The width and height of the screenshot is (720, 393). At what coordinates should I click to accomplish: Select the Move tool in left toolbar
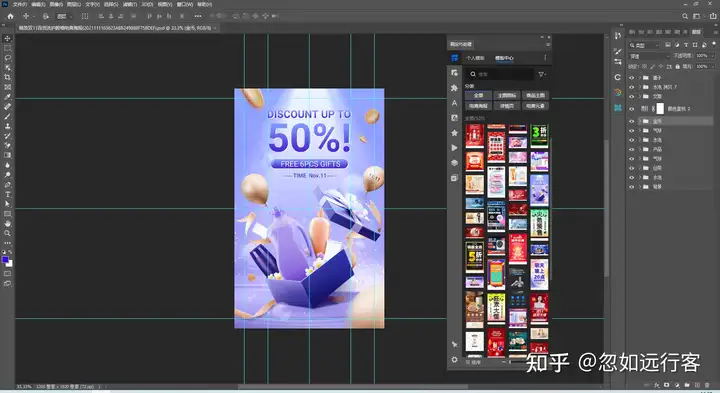click(7, 39)
